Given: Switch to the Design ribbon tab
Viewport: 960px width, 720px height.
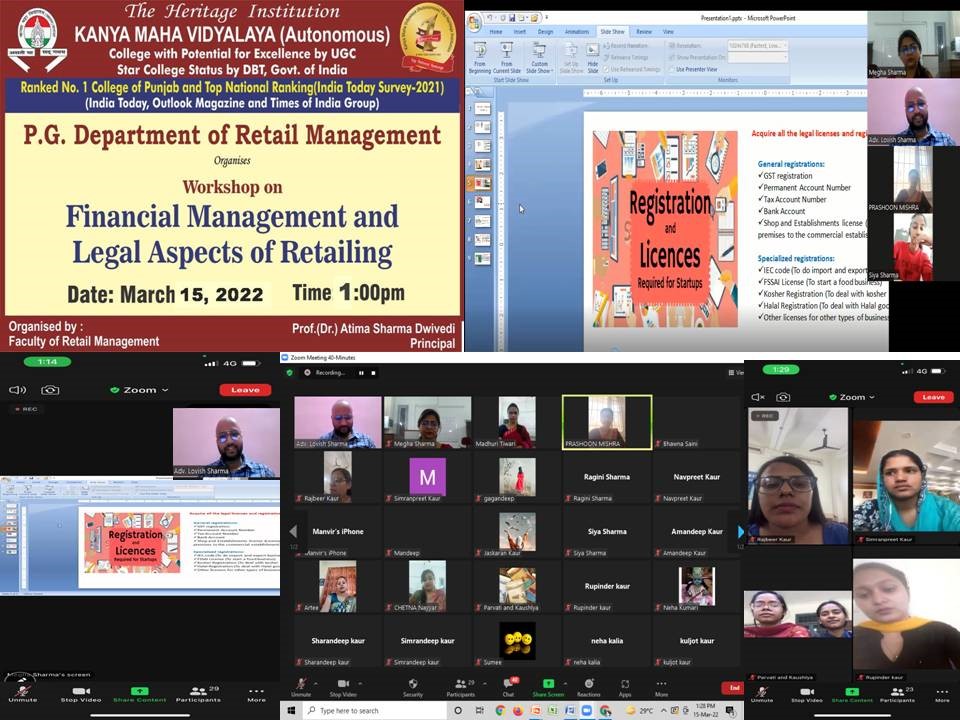Looking at the screenshot, I should [x=546, y=32].
